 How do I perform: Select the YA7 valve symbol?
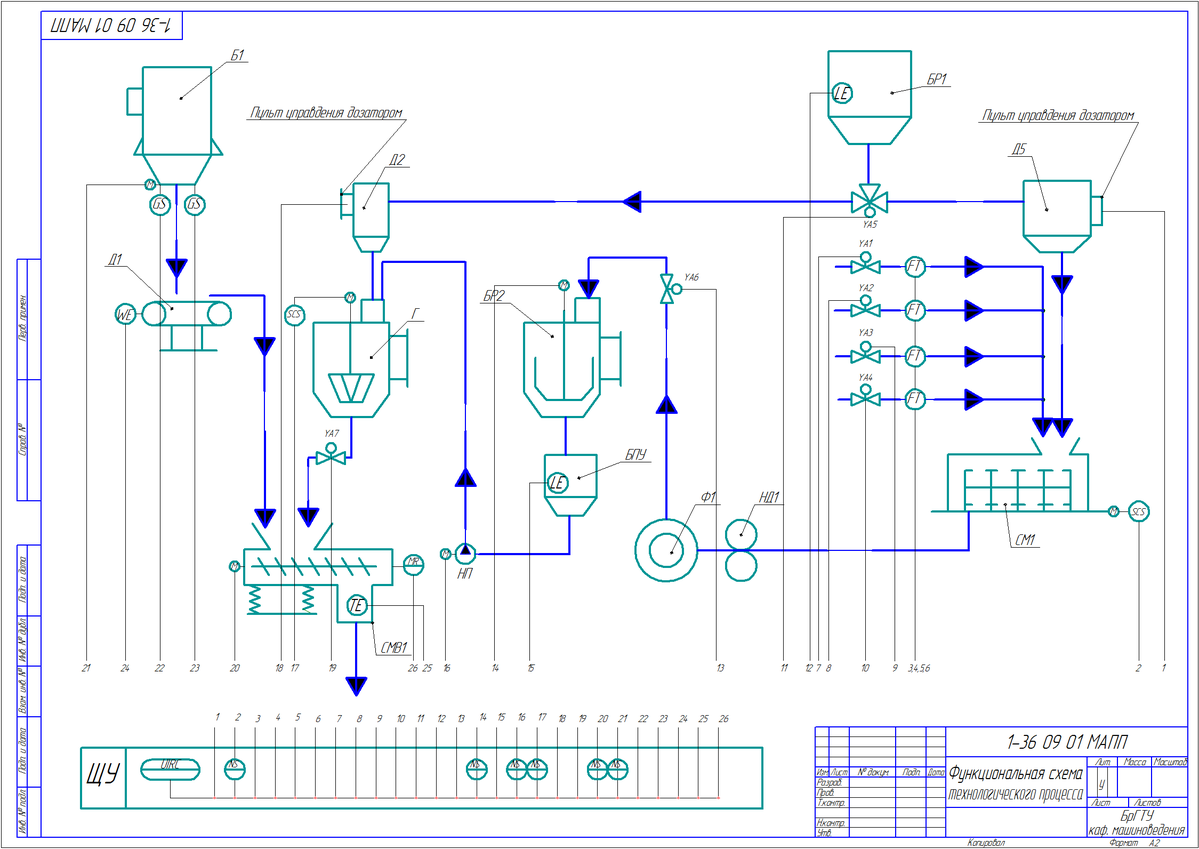pos(330,457)
